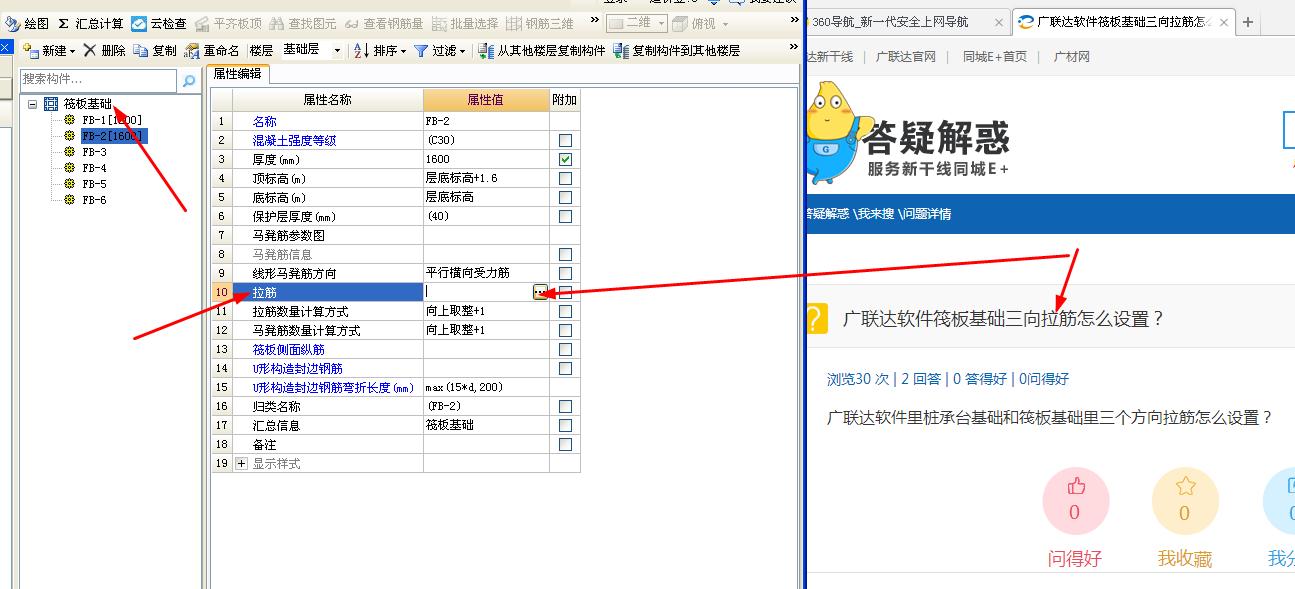1295x589 pixels.
Task: Expand the 显示样式 row
Action: pyautogui.click(x=241, y=463)
